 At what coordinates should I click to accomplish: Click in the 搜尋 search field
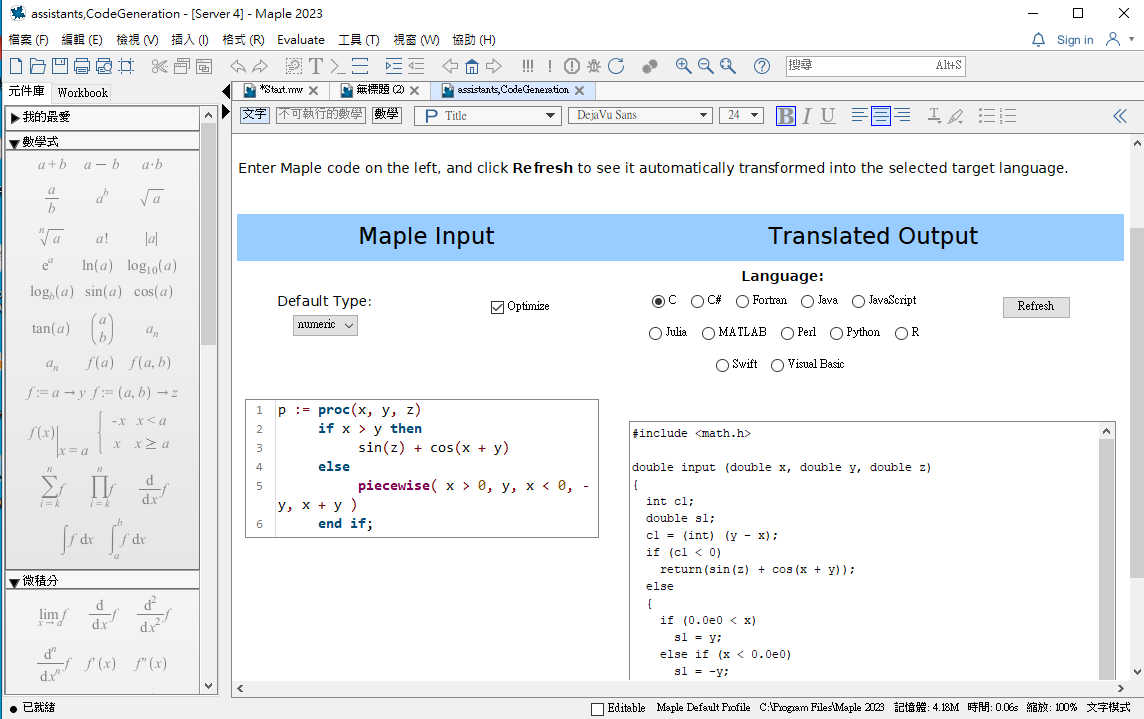pyautogui.click(x=860, y=66)
